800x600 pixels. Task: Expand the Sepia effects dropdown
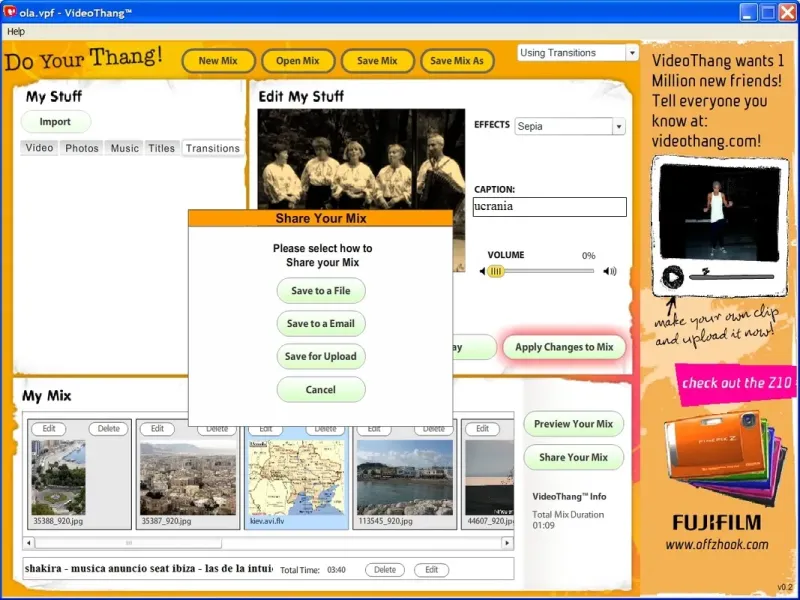tap(618, 126)
